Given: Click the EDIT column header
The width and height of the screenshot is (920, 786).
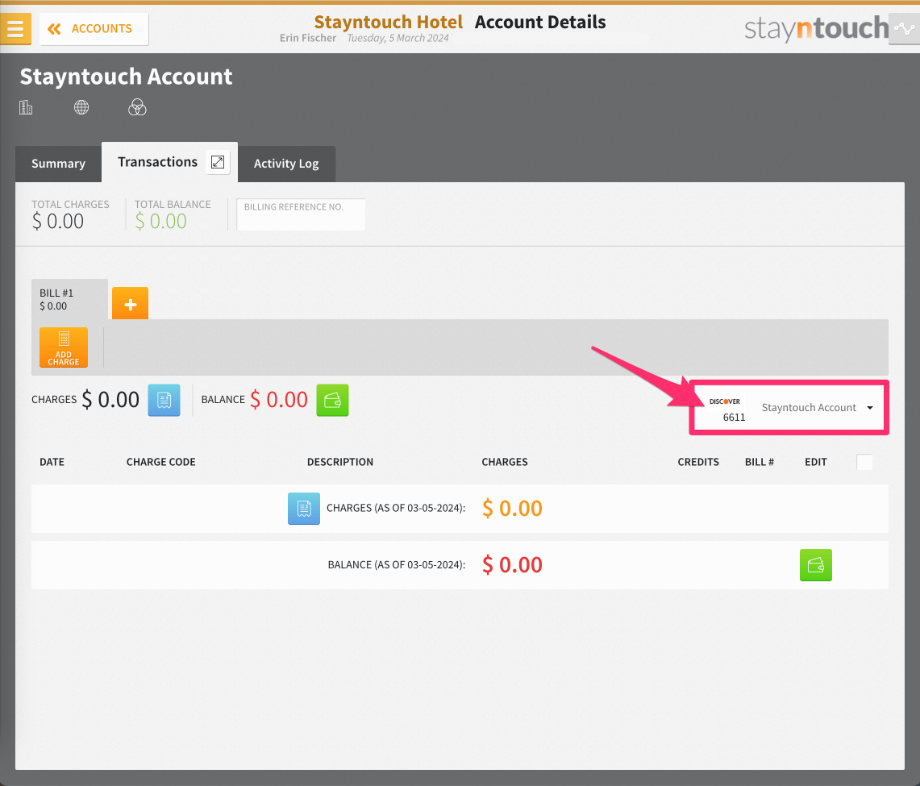Looking at the screenshot, I should [816, 462].
